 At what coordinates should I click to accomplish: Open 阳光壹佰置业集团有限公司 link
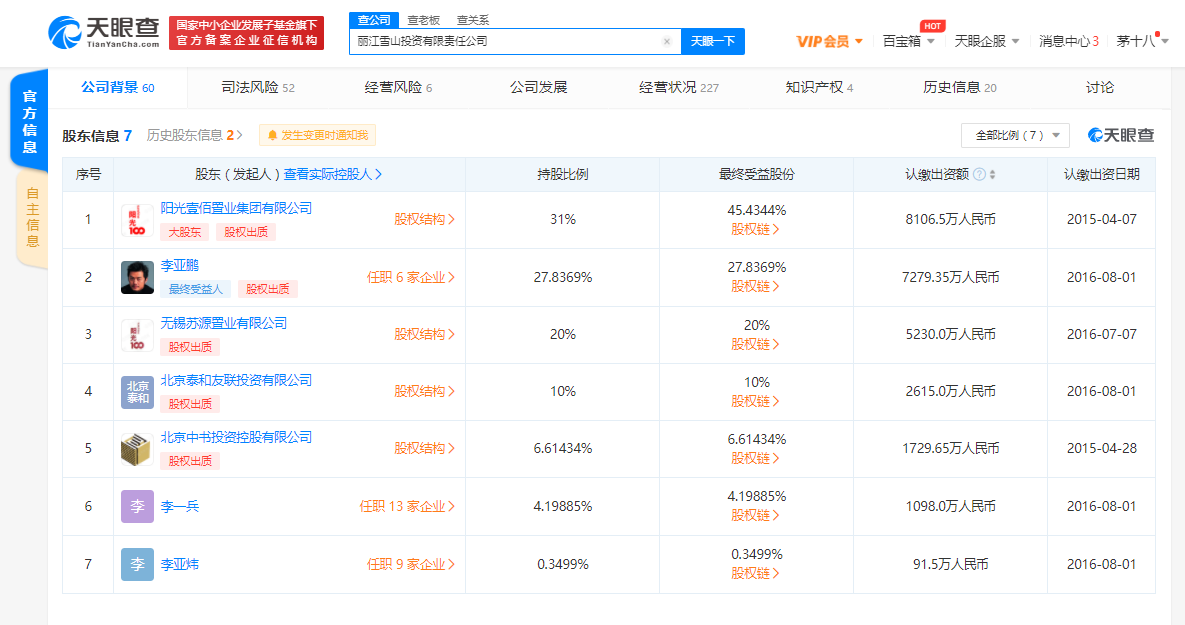pyautogui.click(x=236, y=209)
